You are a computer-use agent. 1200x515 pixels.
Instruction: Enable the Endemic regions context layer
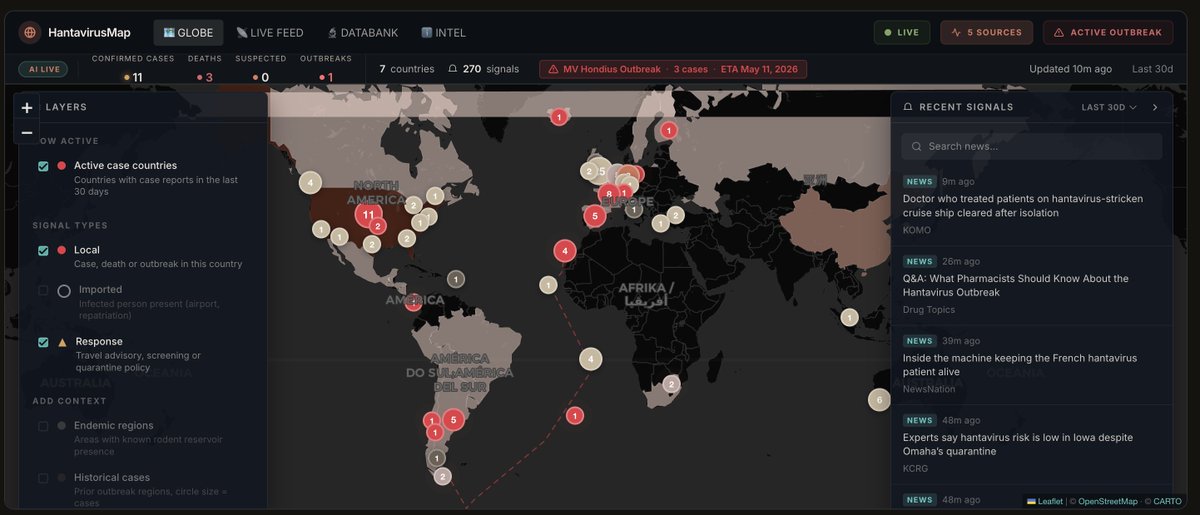(x=43, y=426)
